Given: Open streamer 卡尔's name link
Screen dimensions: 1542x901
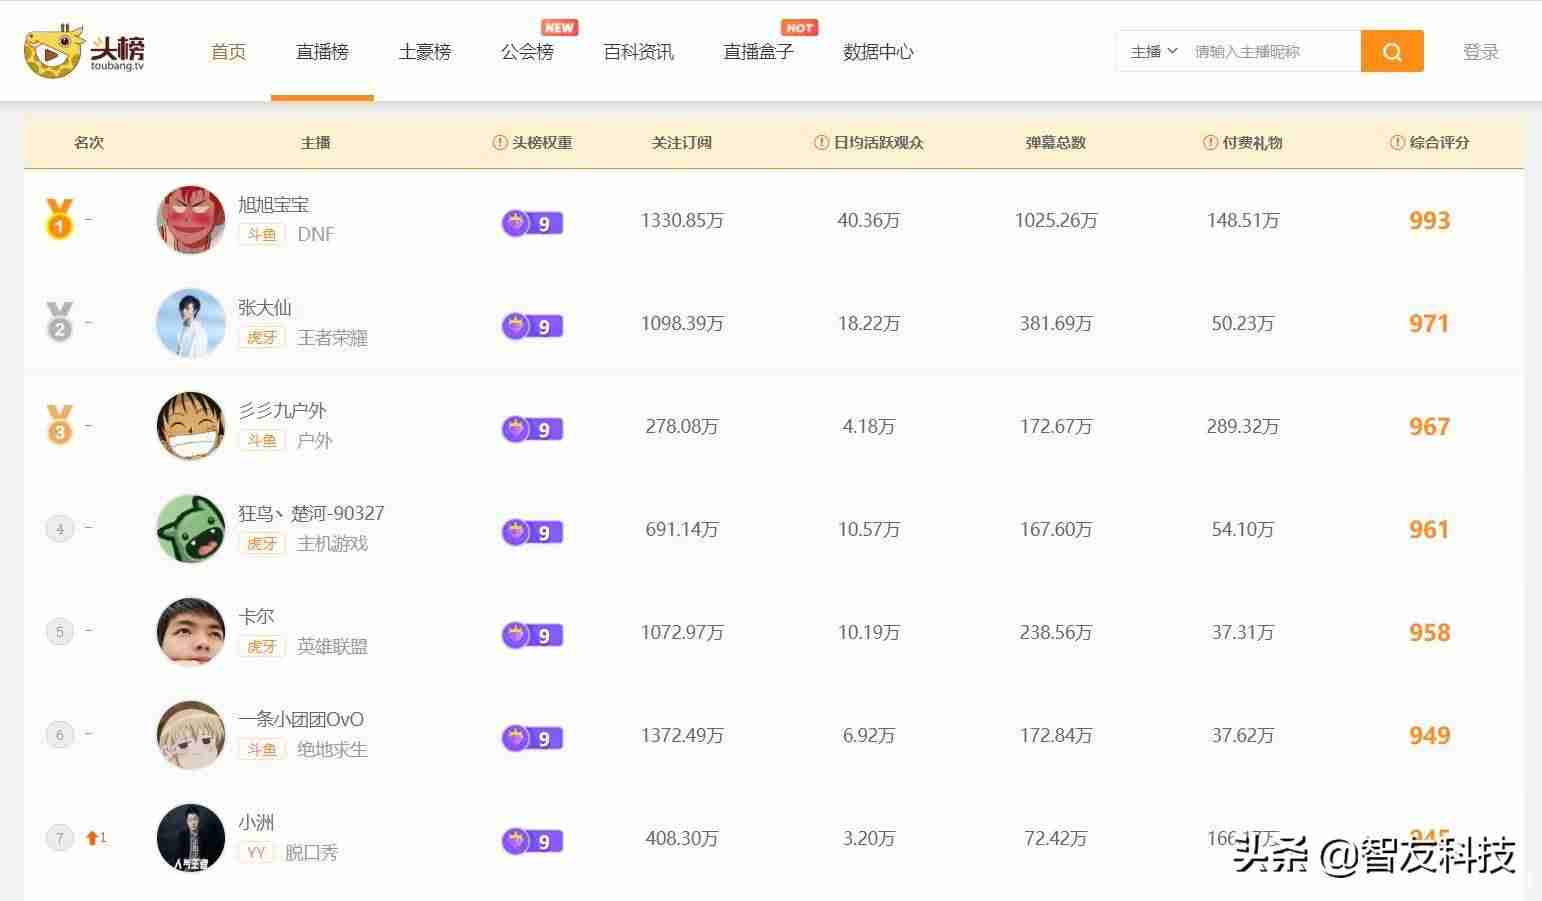Looking at the screenshot, I should (256, 617).
